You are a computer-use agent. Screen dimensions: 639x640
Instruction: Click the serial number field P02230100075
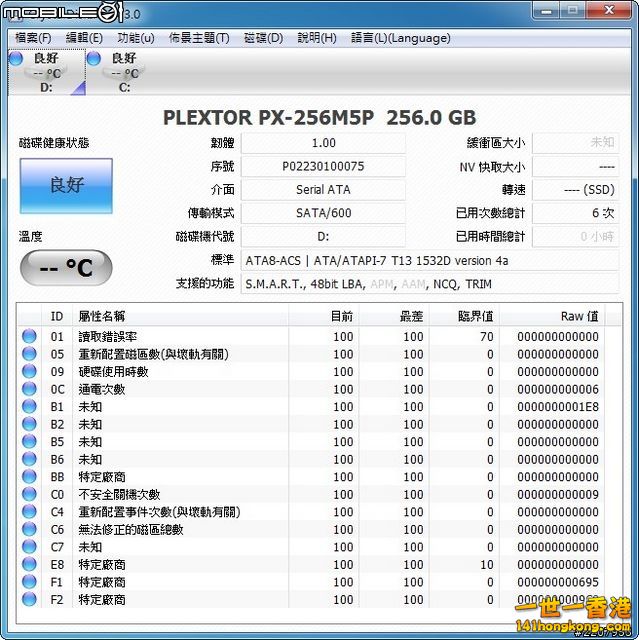(323, 167)
